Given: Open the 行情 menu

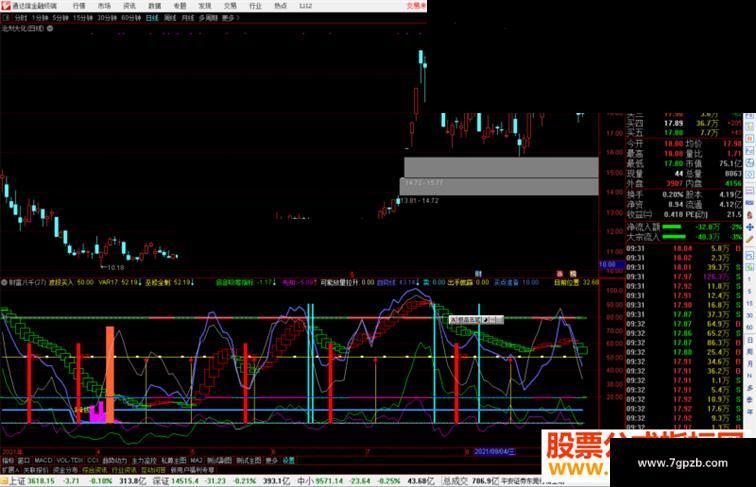Looking at the screenshot, I should pyautogui.click(x=79, y=6).
